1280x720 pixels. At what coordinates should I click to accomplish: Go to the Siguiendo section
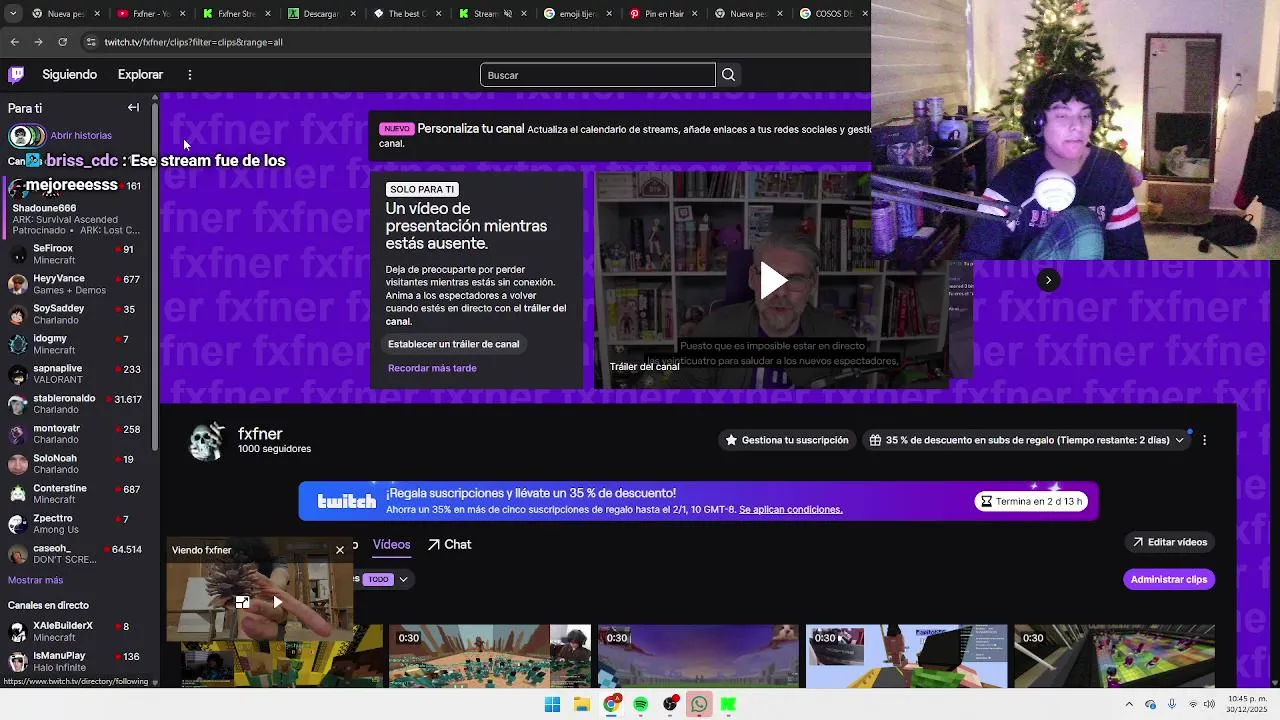click(x=70, y=75)
